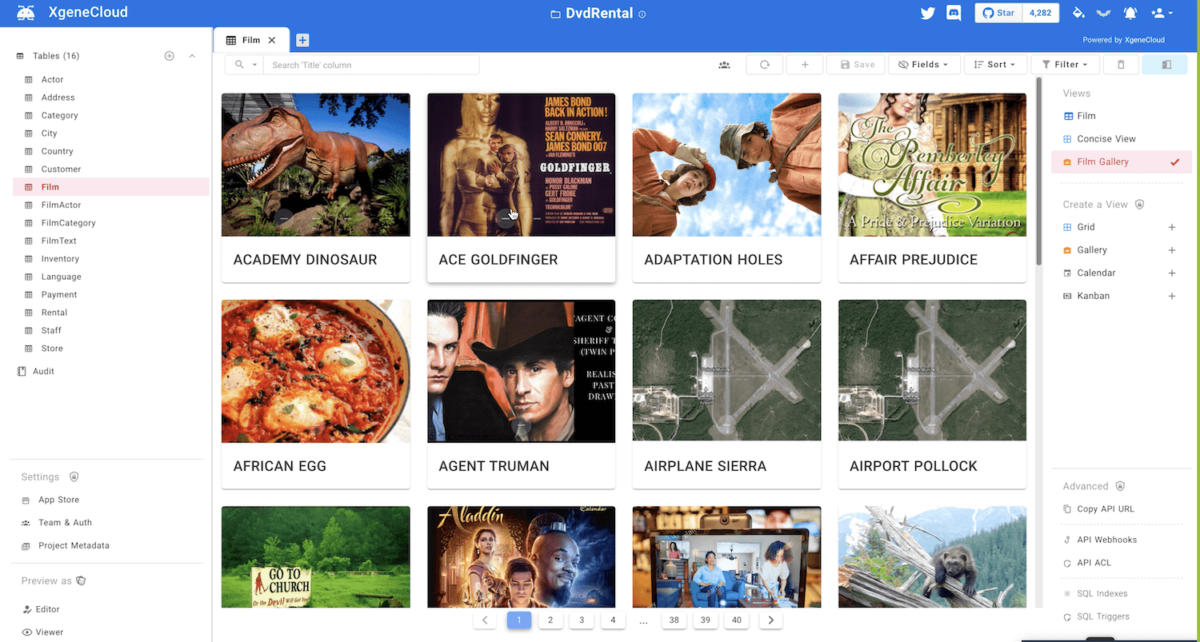The width and height of the screenshot is (1200, 642).
Task: Open the search column dropdown arrow
Action: coord(255,65)
